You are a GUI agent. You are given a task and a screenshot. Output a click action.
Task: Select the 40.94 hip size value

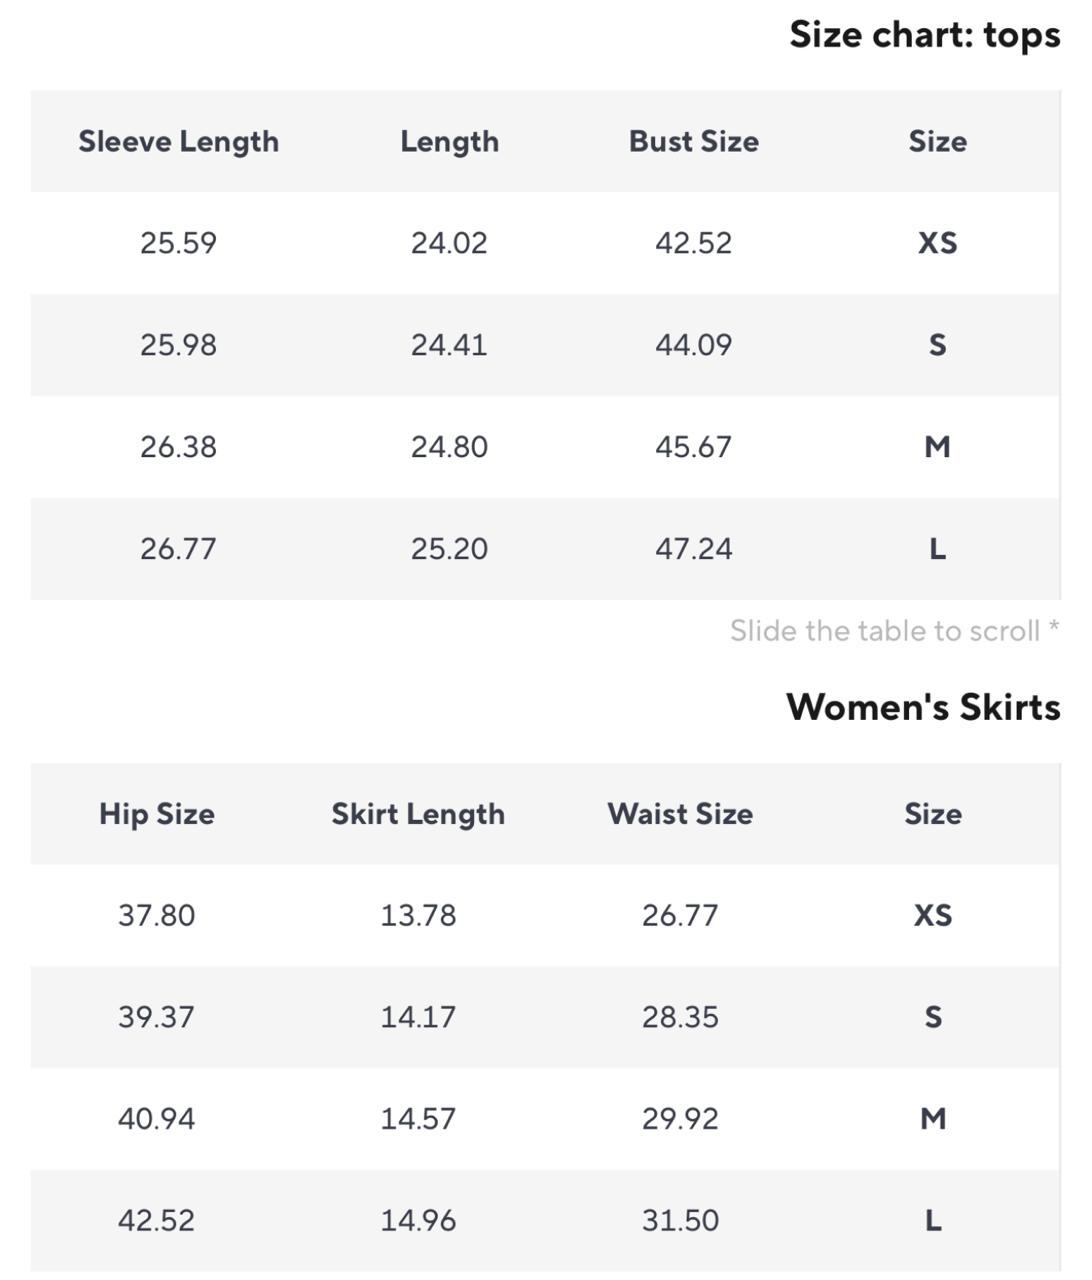[x=156, y=1119]
